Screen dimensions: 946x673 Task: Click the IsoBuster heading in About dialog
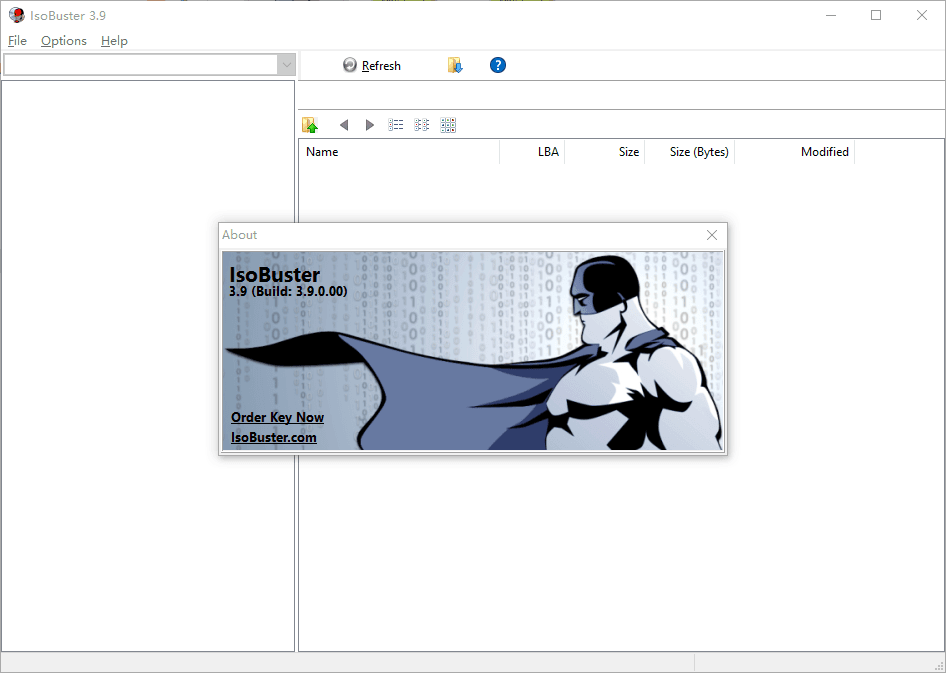pos(275,274)
